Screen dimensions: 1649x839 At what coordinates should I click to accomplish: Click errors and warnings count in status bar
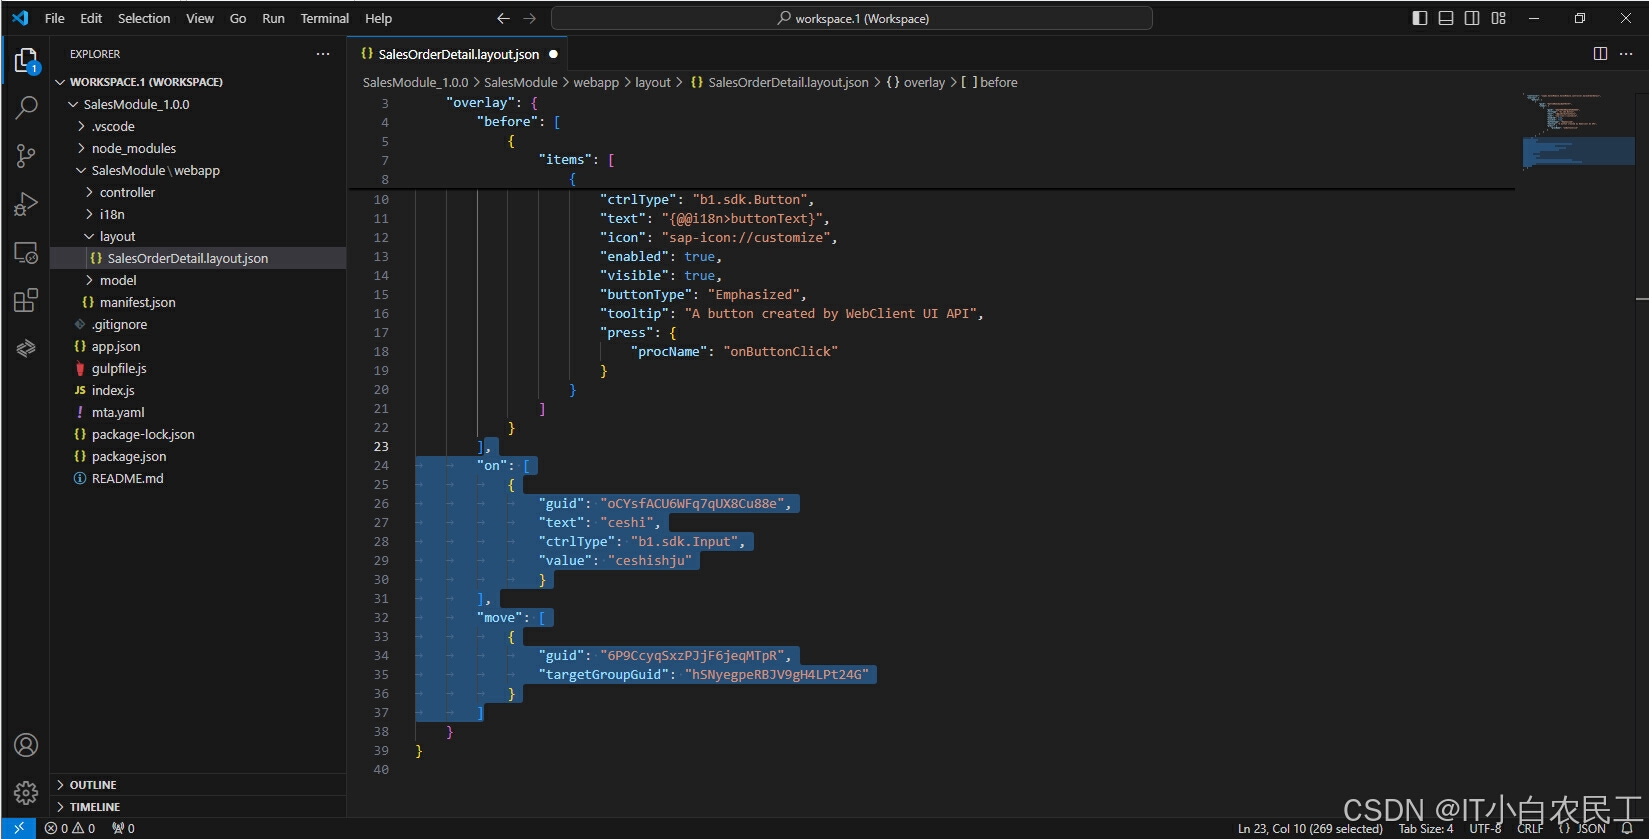pos(70,828)
